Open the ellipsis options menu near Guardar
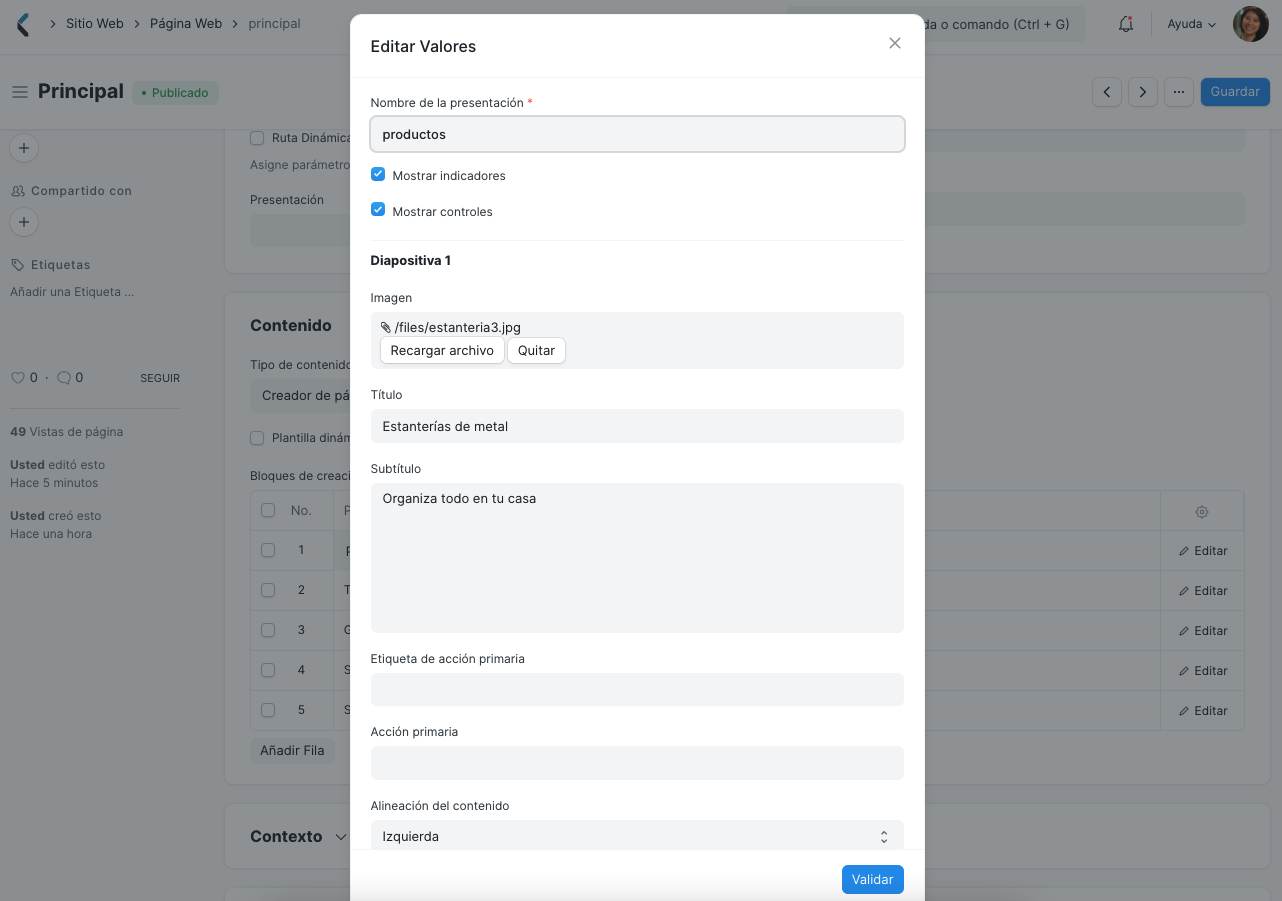 (x=1178, y=91)
